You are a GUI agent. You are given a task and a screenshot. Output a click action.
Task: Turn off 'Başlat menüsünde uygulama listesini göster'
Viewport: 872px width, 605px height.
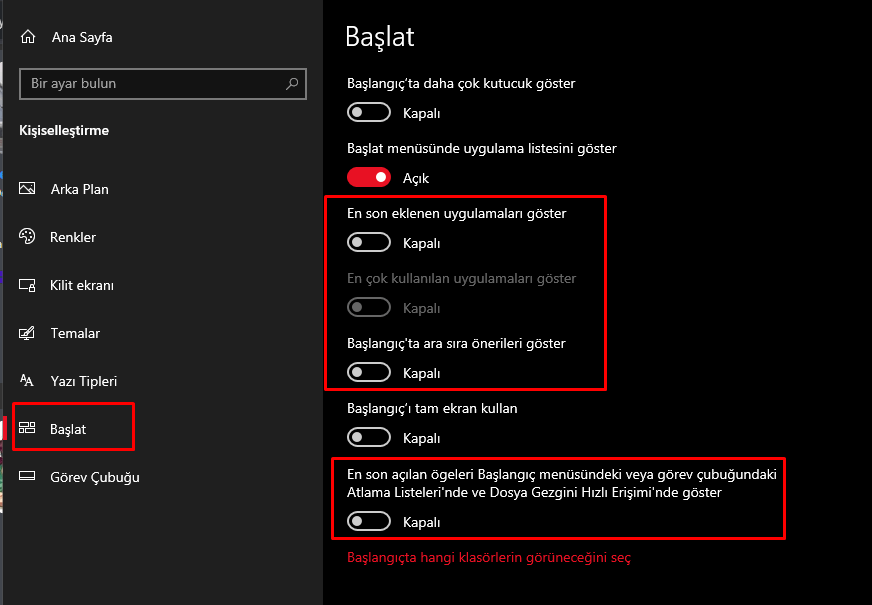369,177
